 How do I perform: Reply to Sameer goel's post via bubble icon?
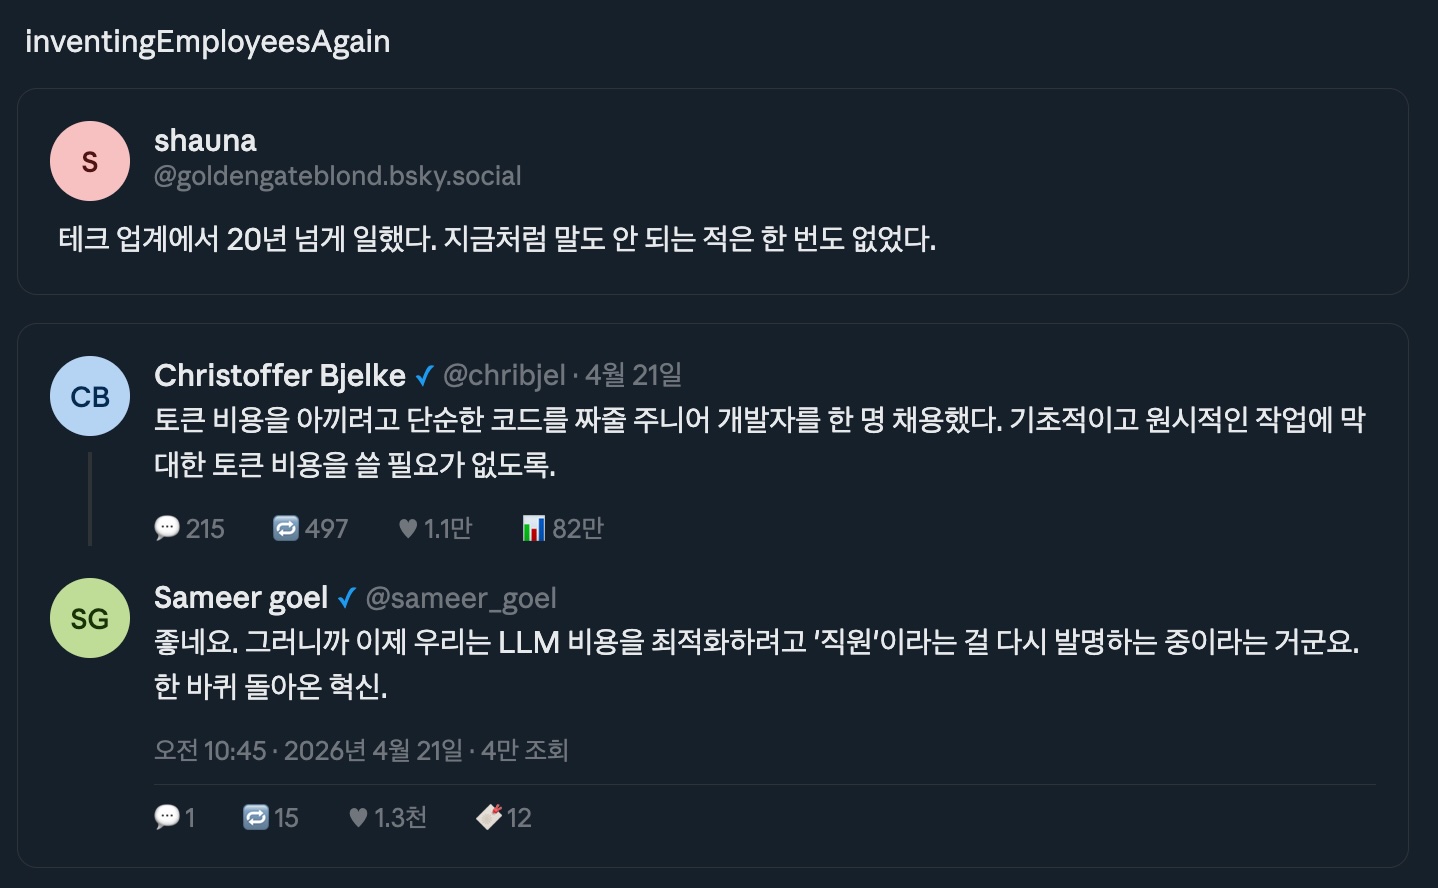point(167,818)
